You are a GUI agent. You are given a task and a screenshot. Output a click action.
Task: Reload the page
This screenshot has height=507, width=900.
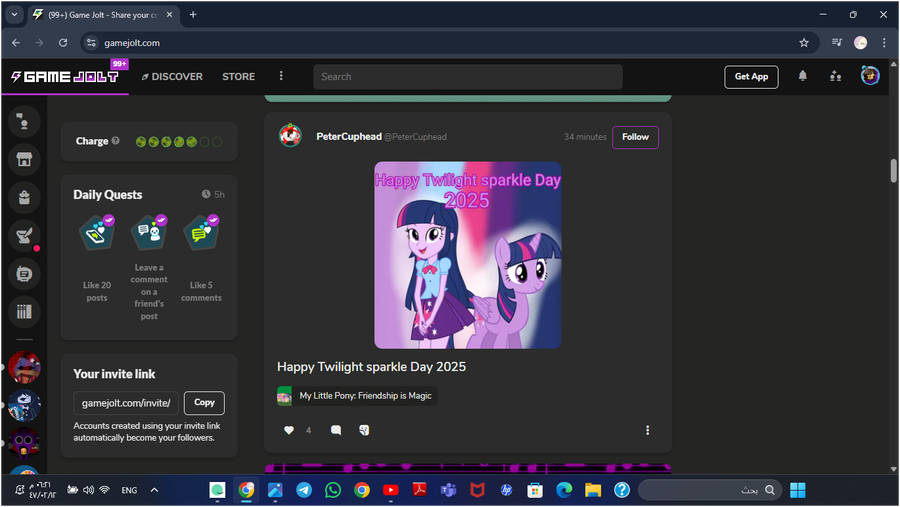coord(63,42)
